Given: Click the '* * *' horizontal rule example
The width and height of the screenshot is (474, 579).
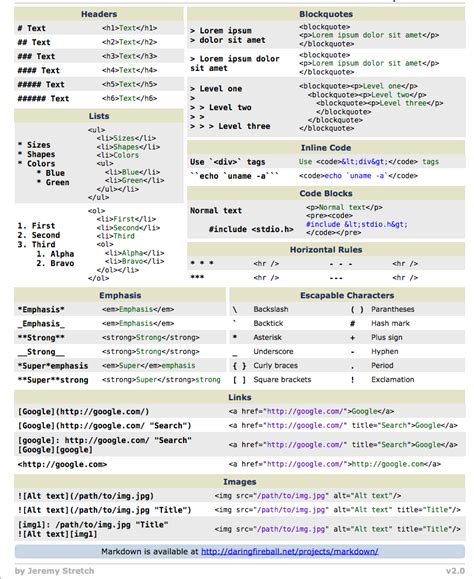Looking at the screenshot, I should 202,263.
